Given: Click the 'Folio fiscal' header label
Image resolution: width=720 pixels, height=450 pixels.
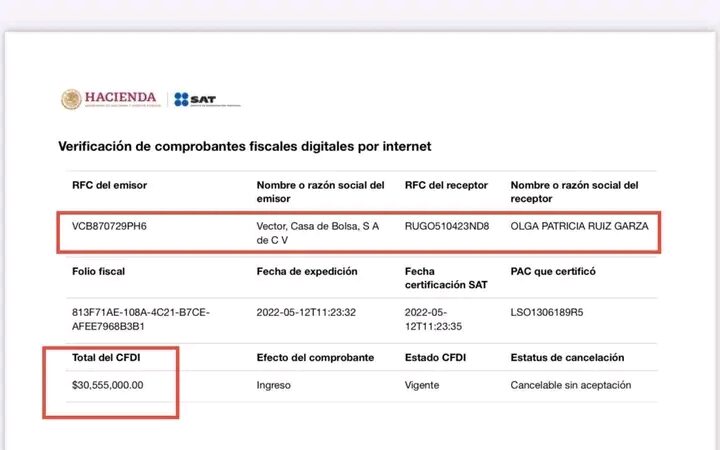Looking at the screenshot, I should [99, 271].
